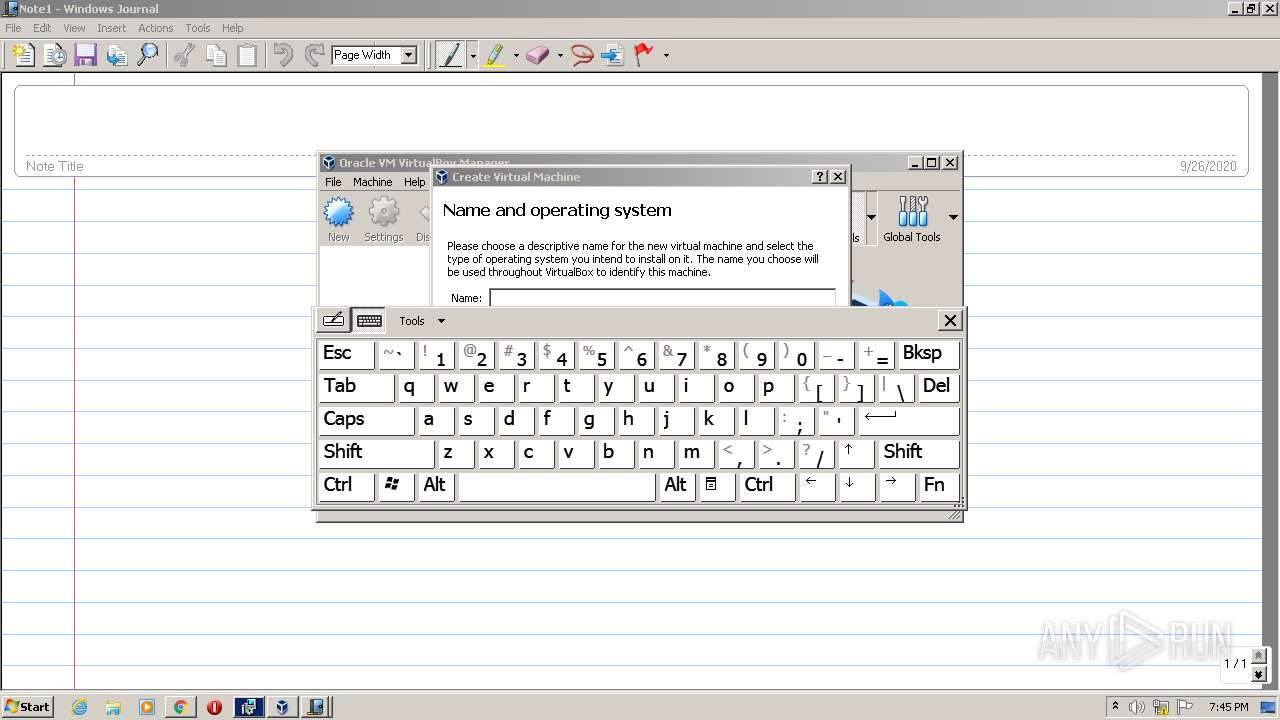Toggle Caps key on on-screen keyboard
The image size is (1280, 720).
pyautogui.click(x=367, y=420)
